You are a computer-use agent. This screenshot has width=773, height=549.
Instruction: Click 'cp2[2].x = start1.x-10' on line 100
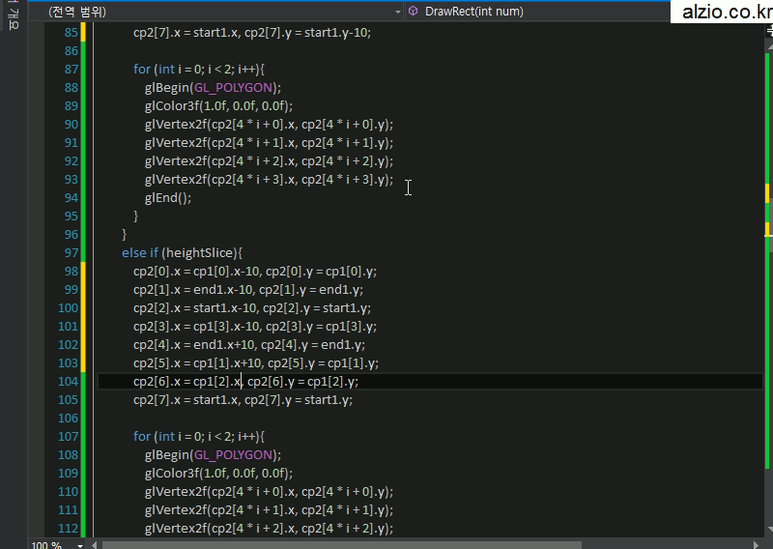[x=196, y=308]
